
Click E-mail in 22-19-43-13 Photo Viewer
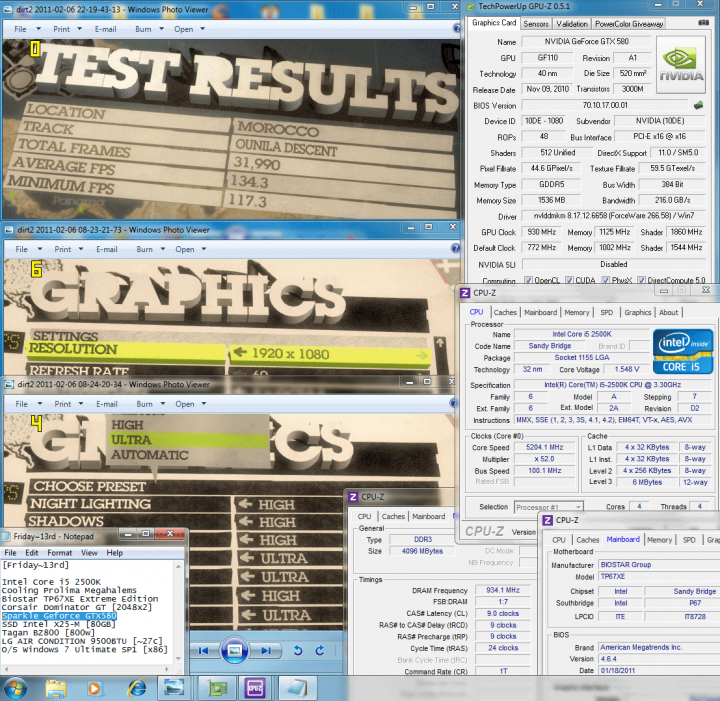(105, 29)
